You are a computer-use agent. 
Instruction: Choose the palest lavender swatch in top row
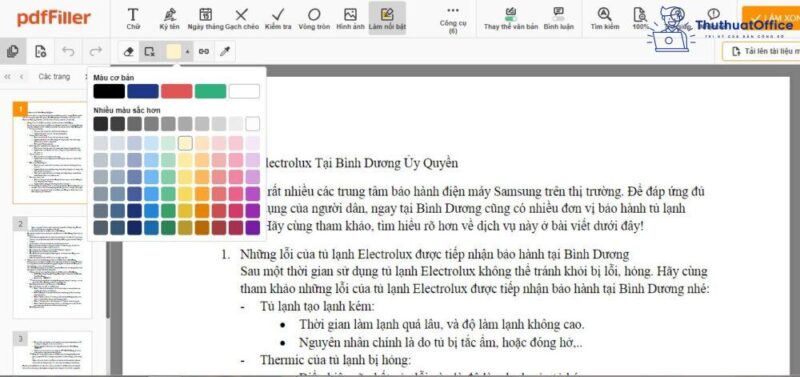coord(253,143)
